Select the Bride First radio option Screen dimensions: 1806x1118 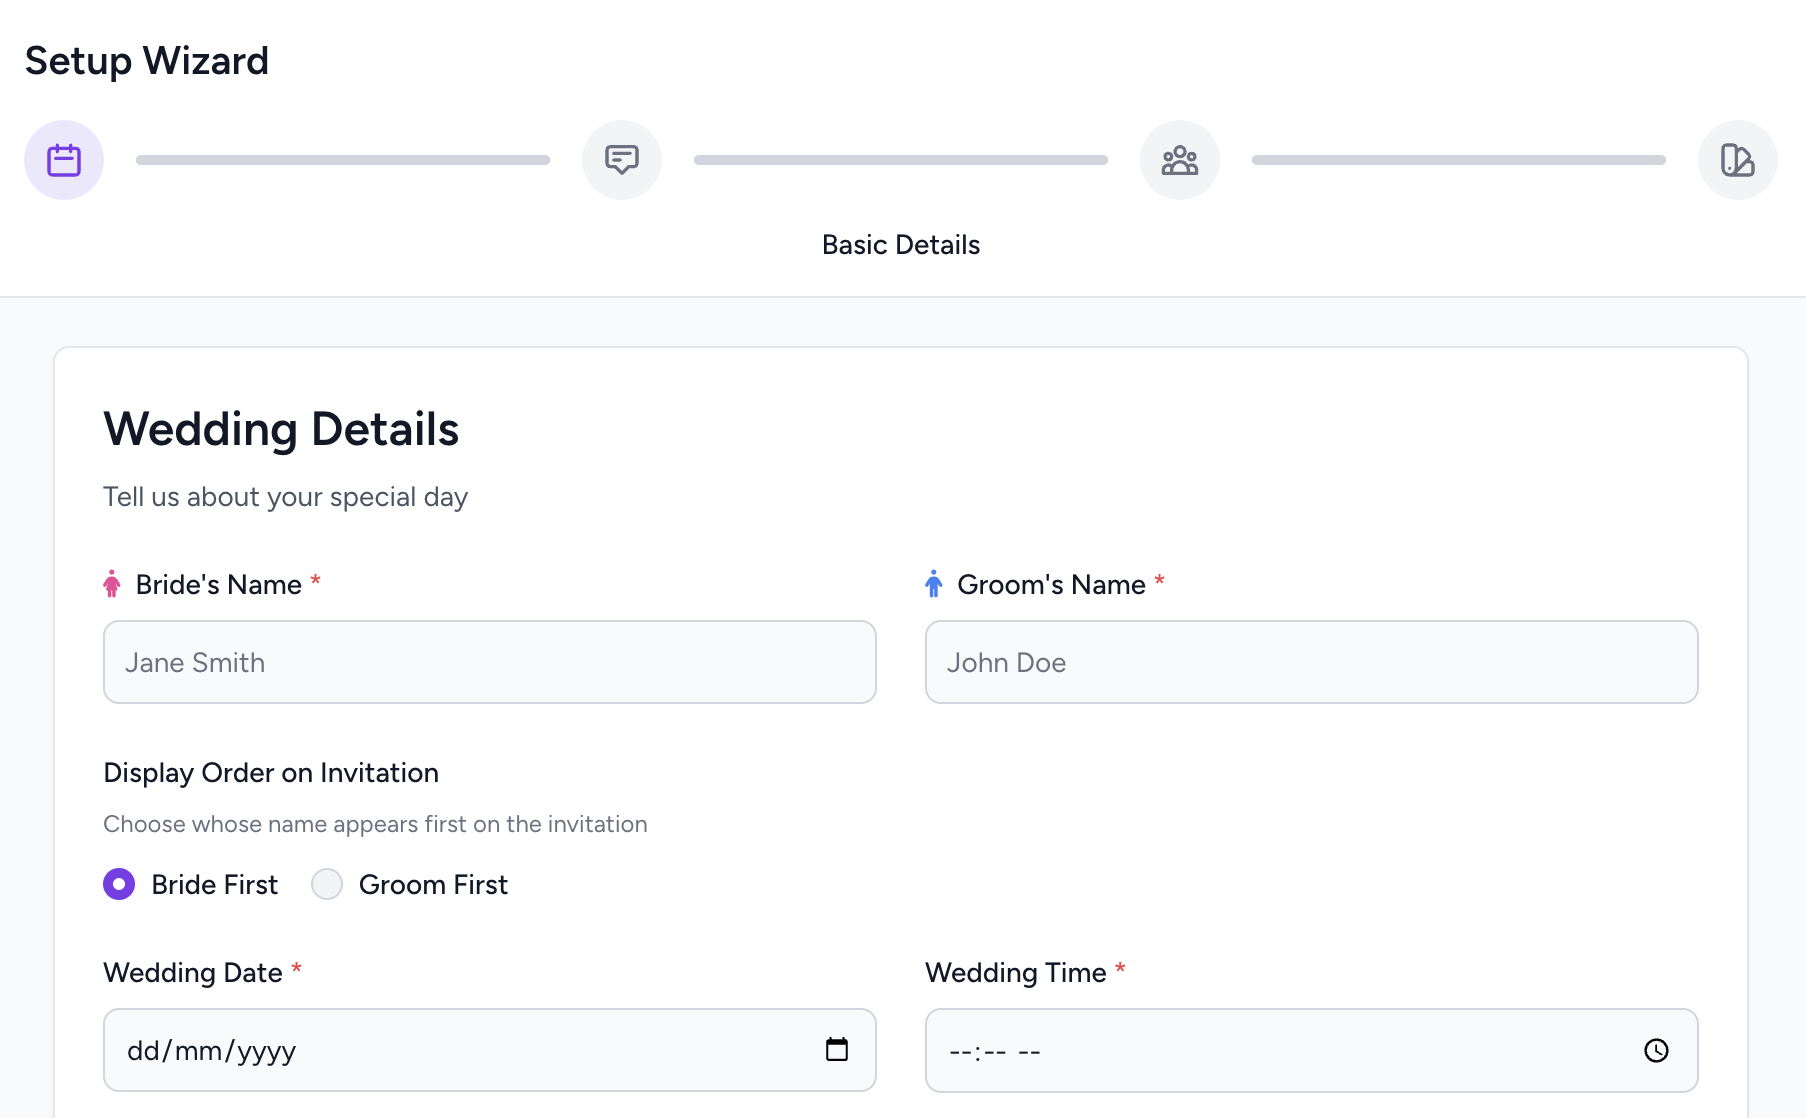[x=119, y=884]
